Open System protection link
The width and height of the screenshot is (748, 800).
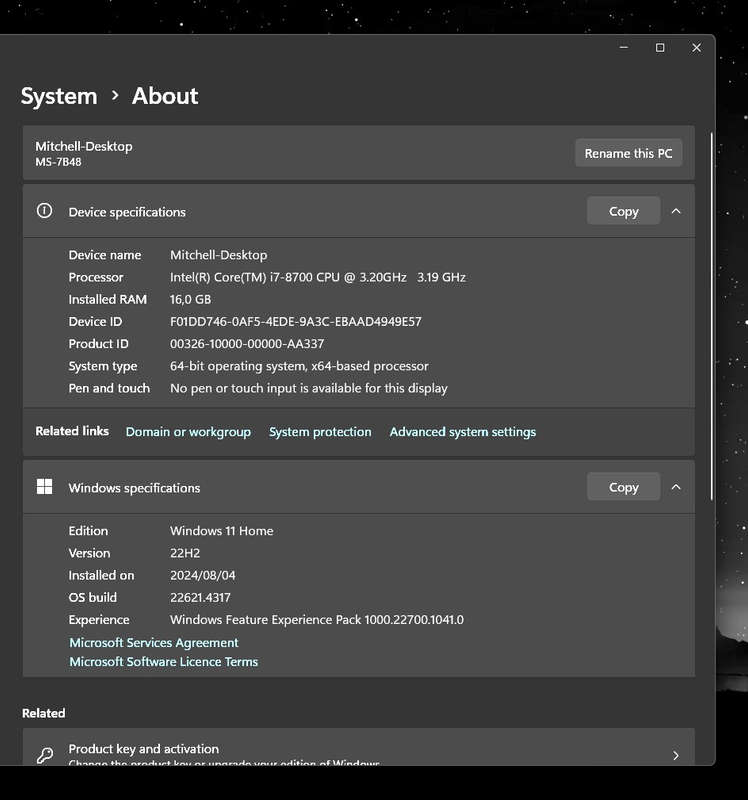tap(320, 432)
